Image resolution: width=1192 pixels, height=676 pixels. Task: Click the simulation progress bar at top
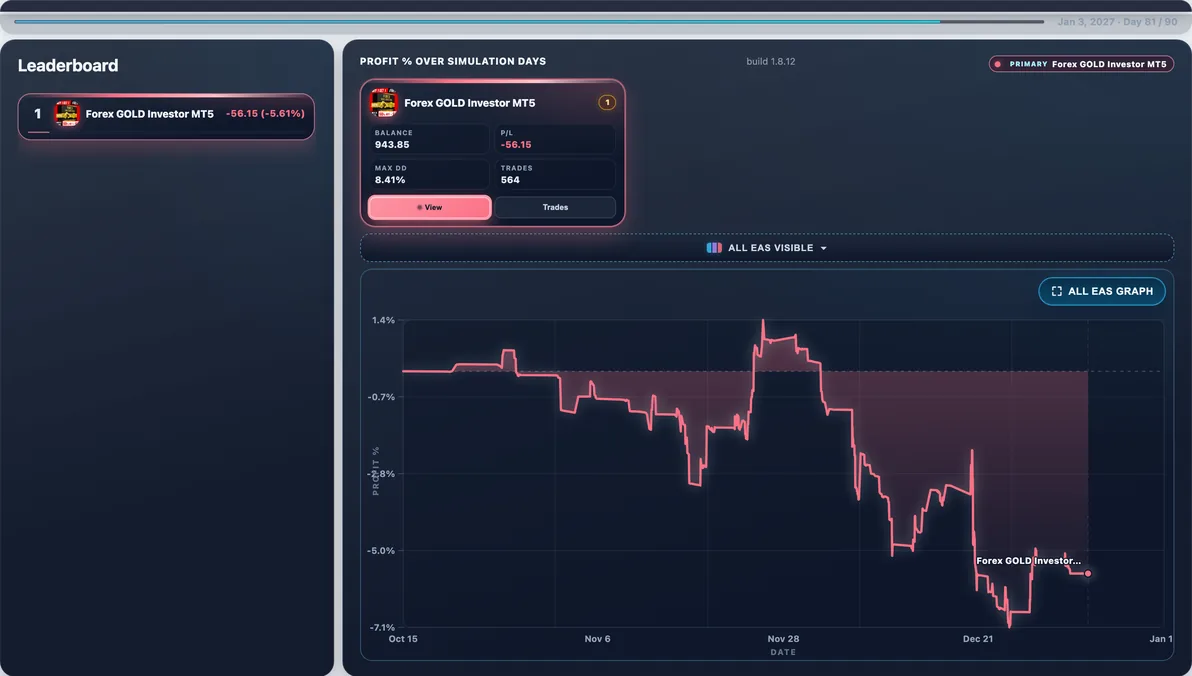click(529, 21)
